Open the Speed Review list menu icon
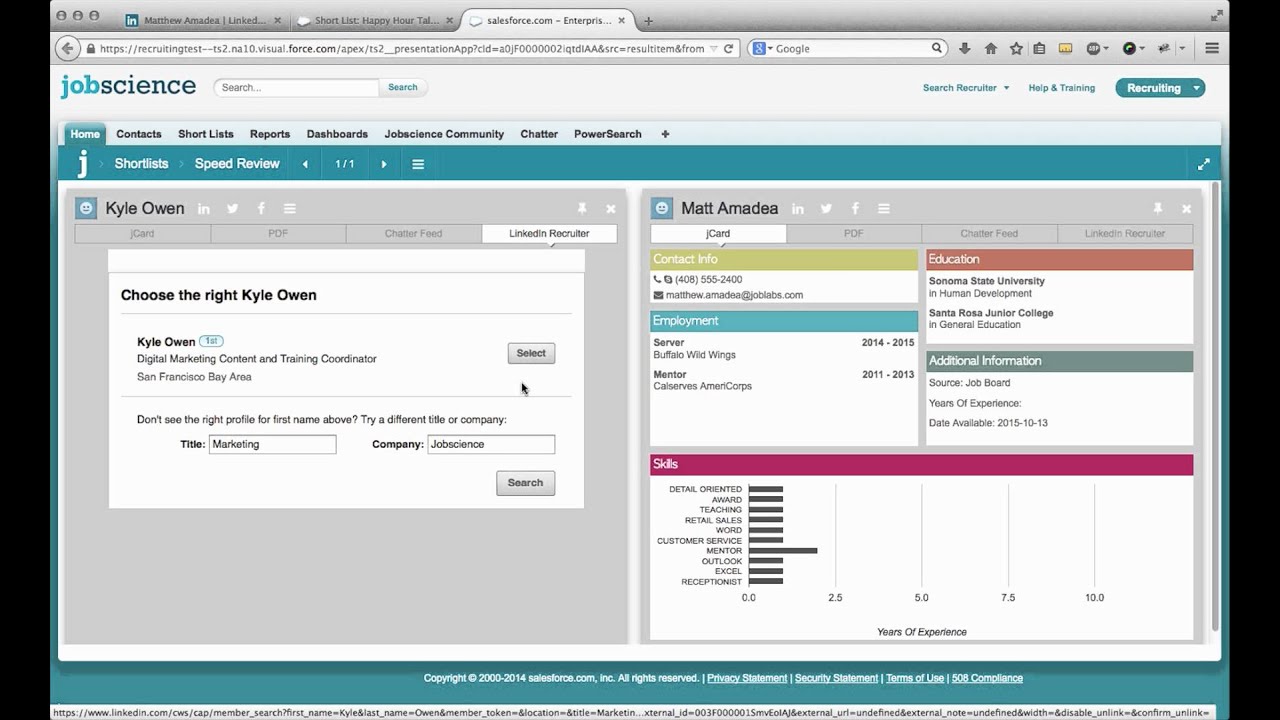The height and width of the screenshot is (720, 1280). [418, 164]
